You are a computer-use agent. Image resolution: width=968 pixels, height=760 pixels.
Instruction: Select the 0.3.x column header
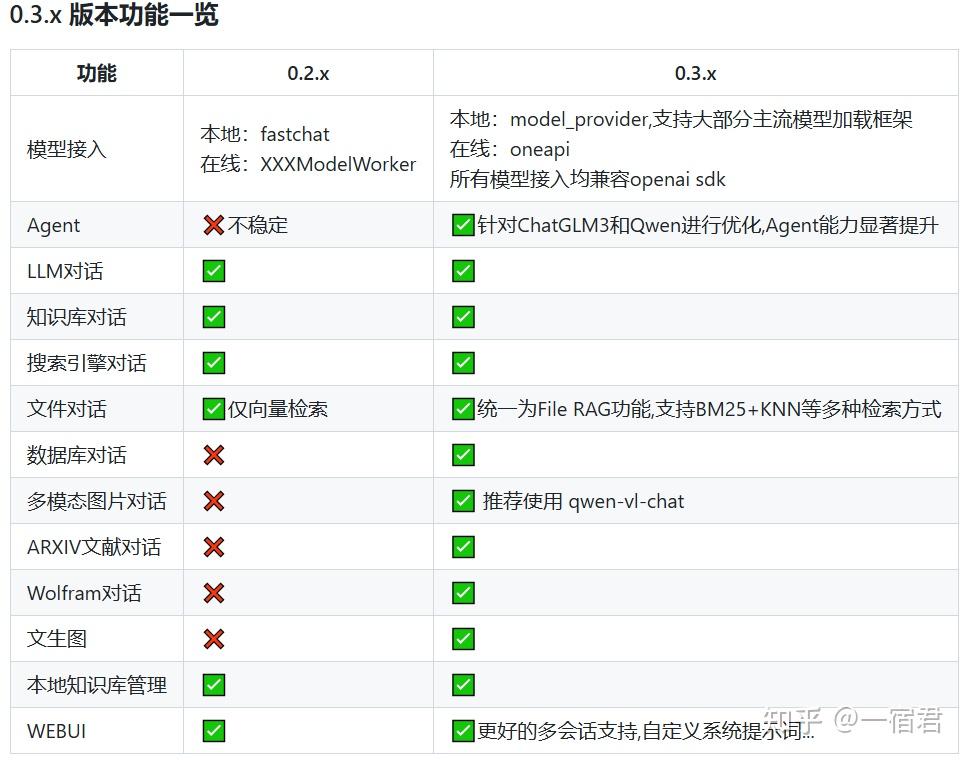click(694, 72)
